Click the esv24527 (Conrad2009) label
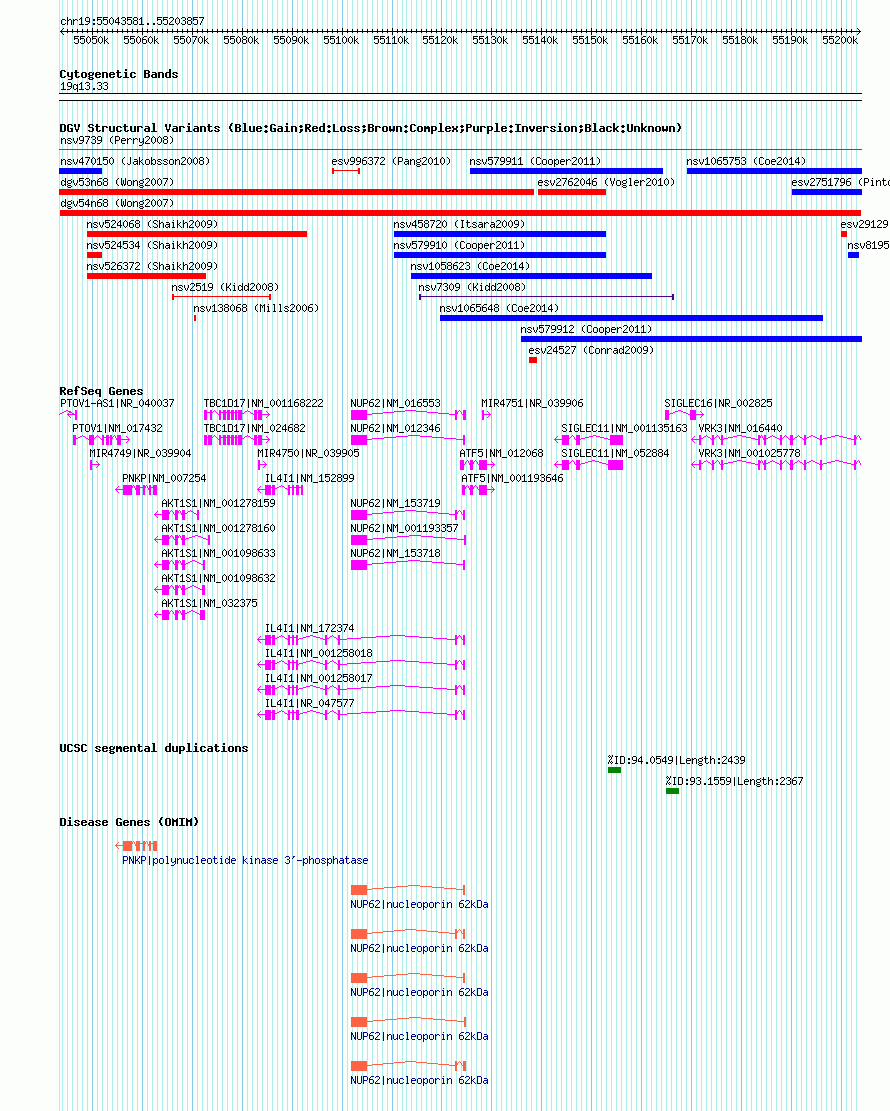The image size is (890, 1111). [591, 350]
